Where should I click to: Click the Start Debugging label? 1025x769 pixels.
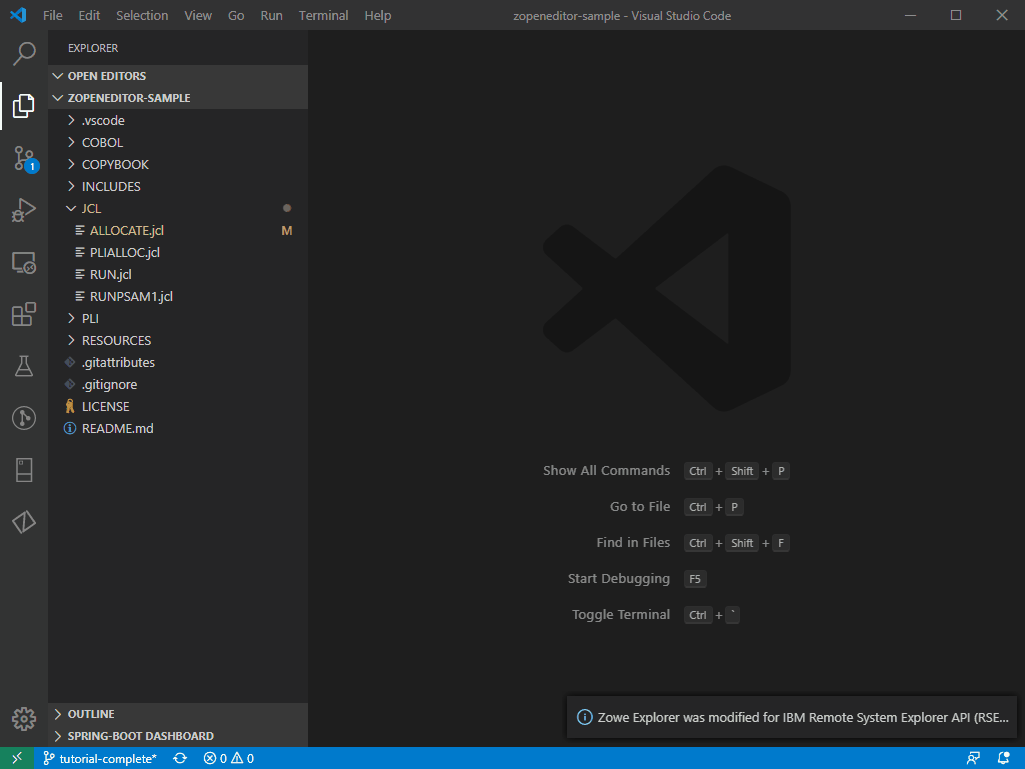(x=618, y=579)
